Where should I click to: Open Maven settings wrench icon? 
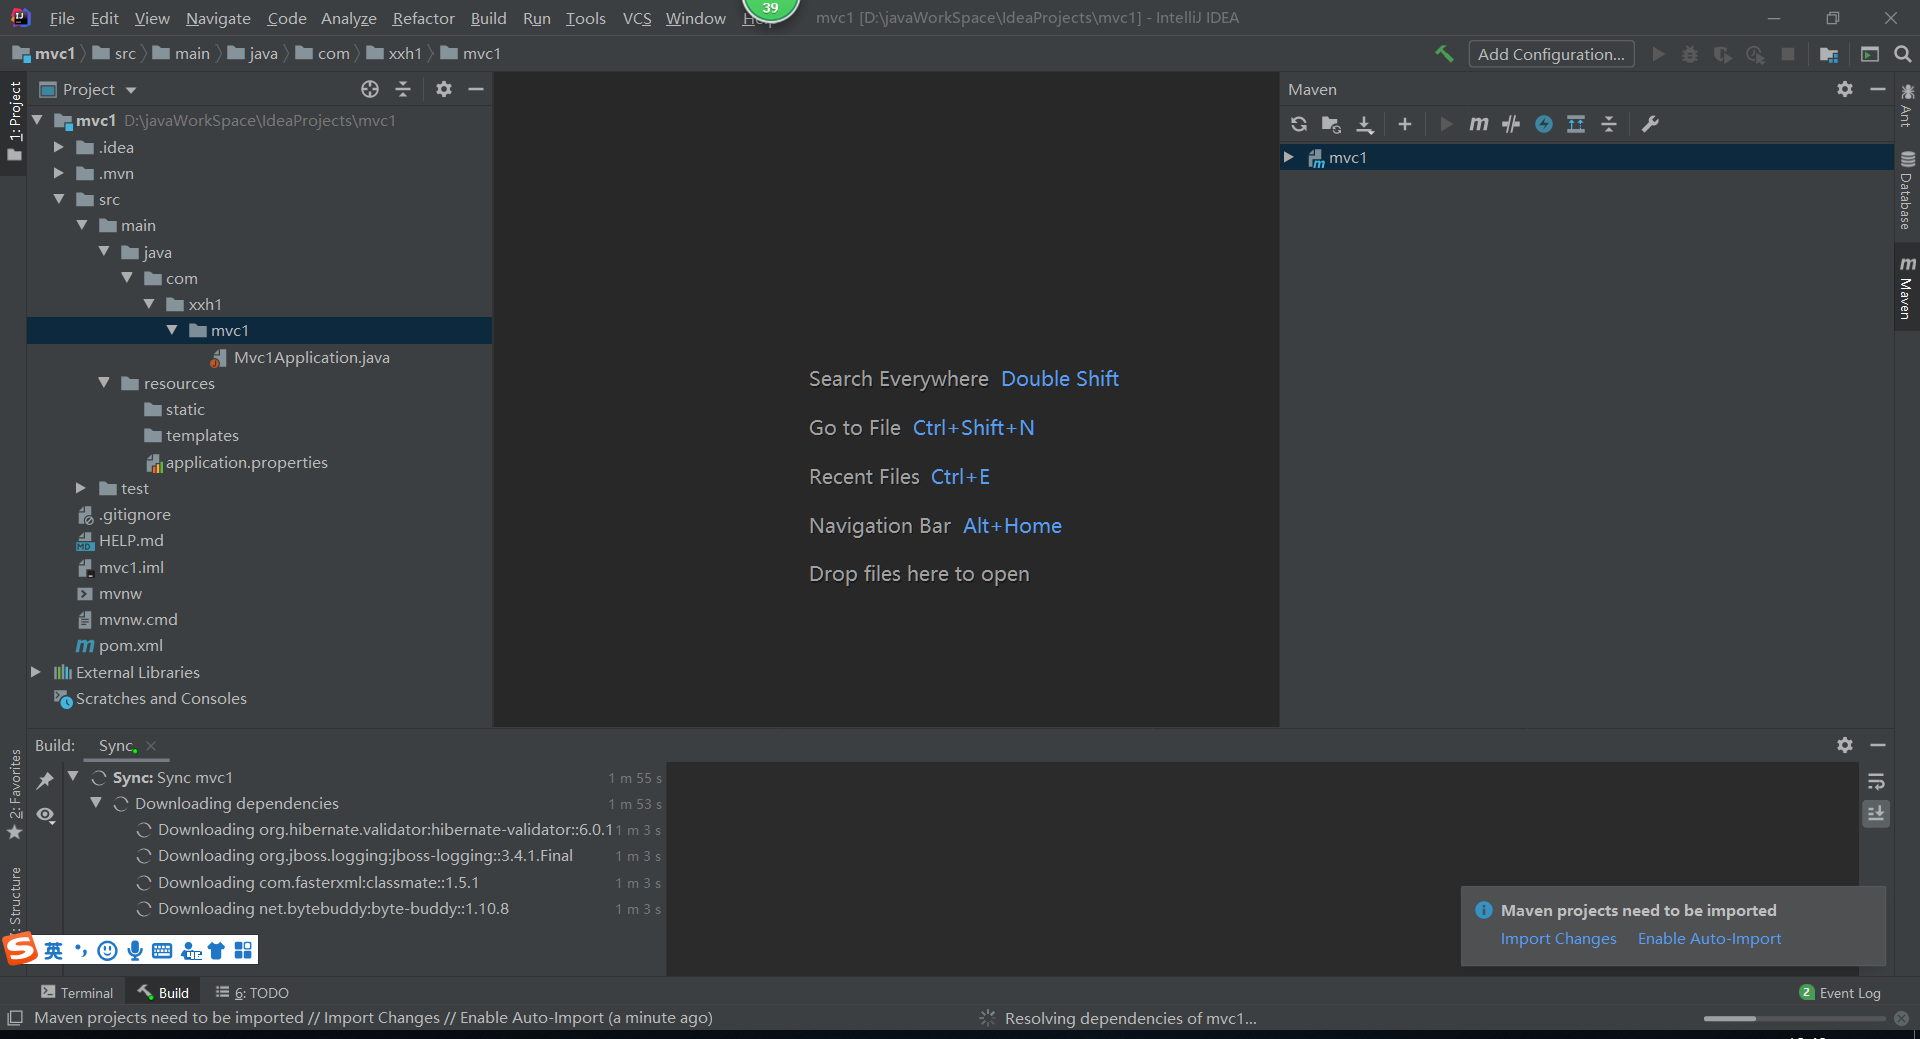[x=1650, y=124]
